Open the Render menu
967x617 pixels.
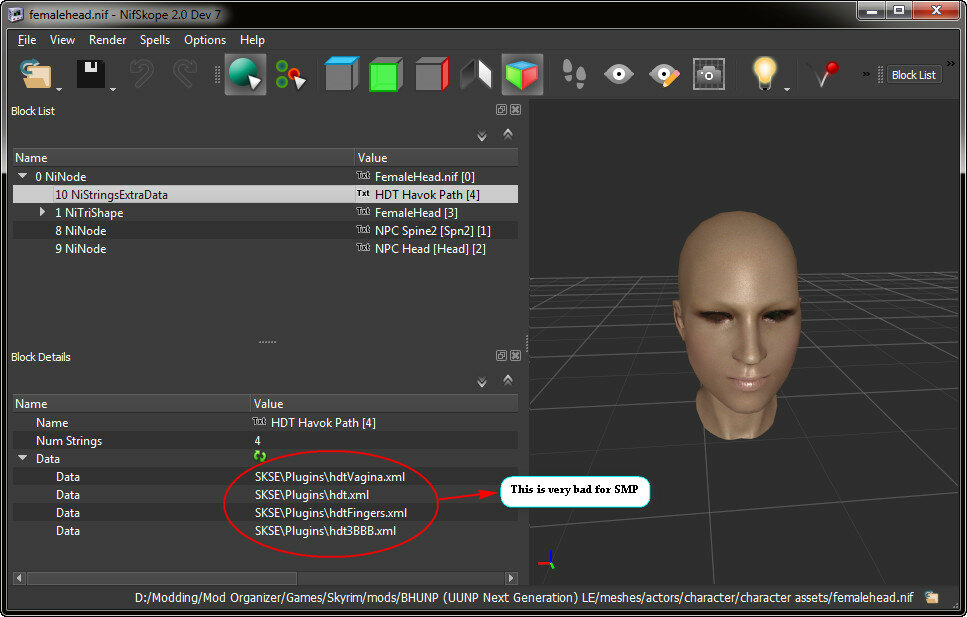pos(107,40)
